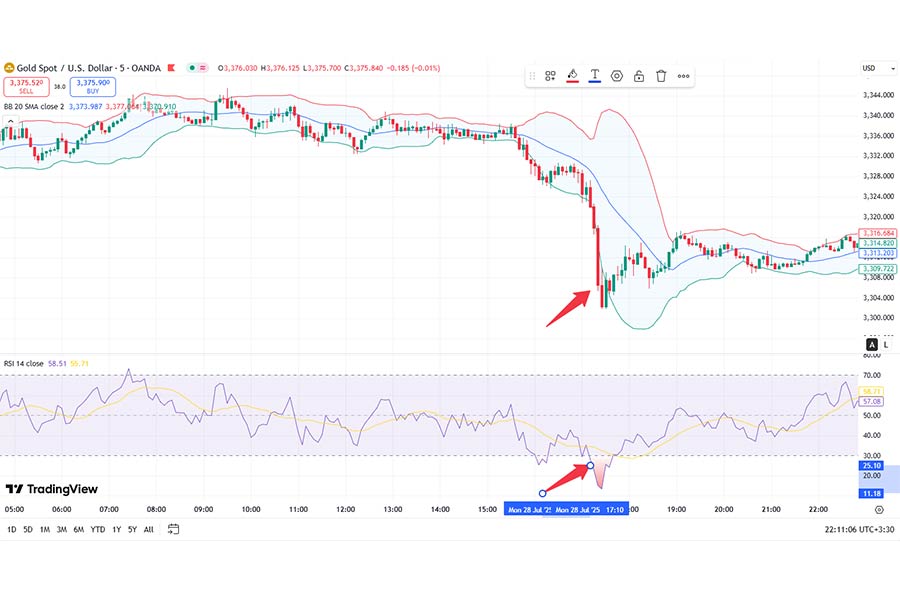Open the go-to-date calendar icon
Screen dimensions: 900x600
click(x=173, y=529)
